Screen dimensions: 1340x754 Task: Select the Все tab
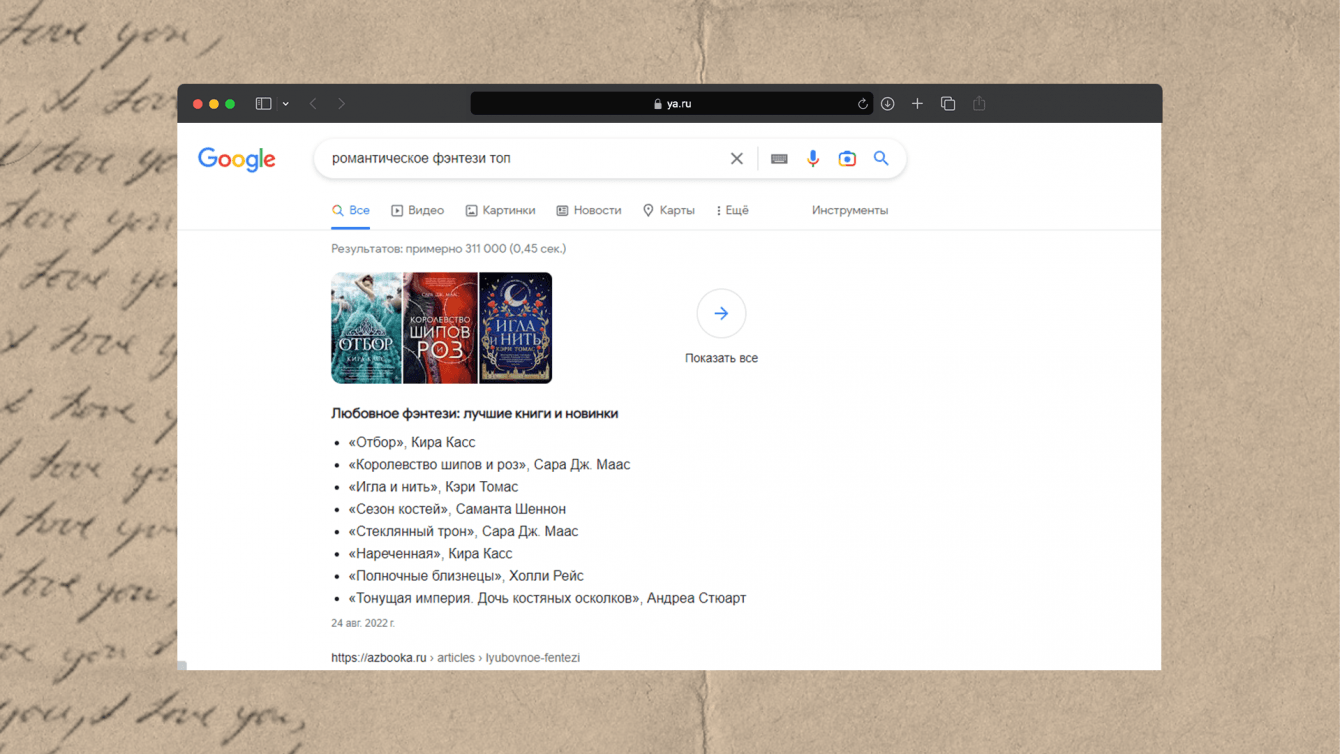(351, 211)
